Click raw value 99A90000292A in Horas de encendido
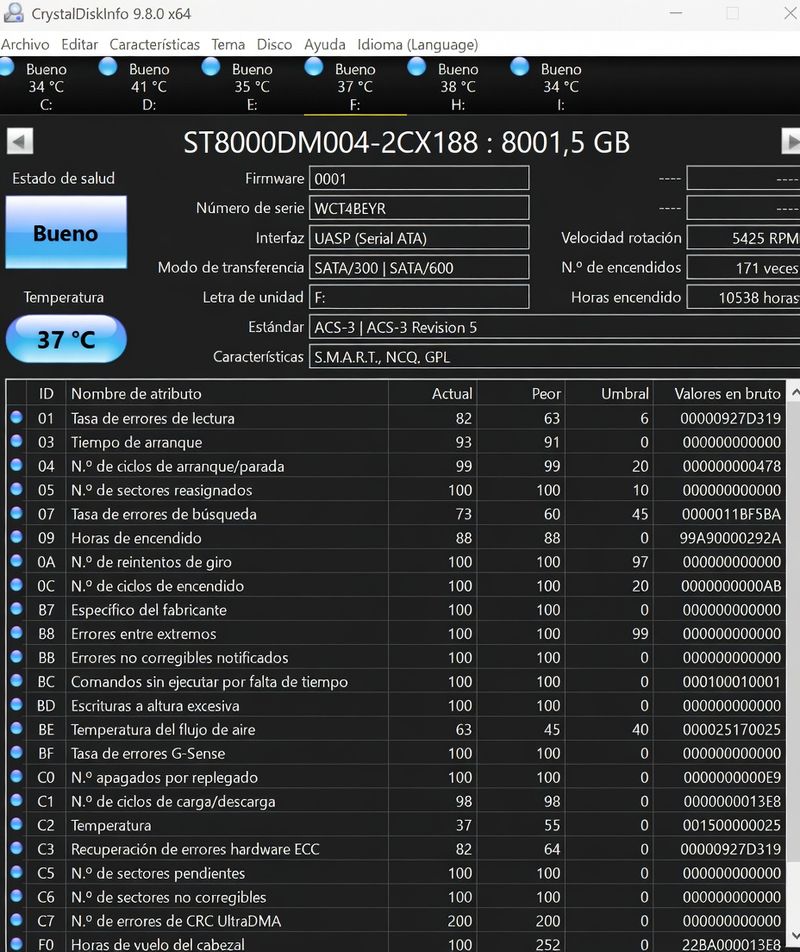The width and height of the screenshot is (800, 952). click(730, 538)
